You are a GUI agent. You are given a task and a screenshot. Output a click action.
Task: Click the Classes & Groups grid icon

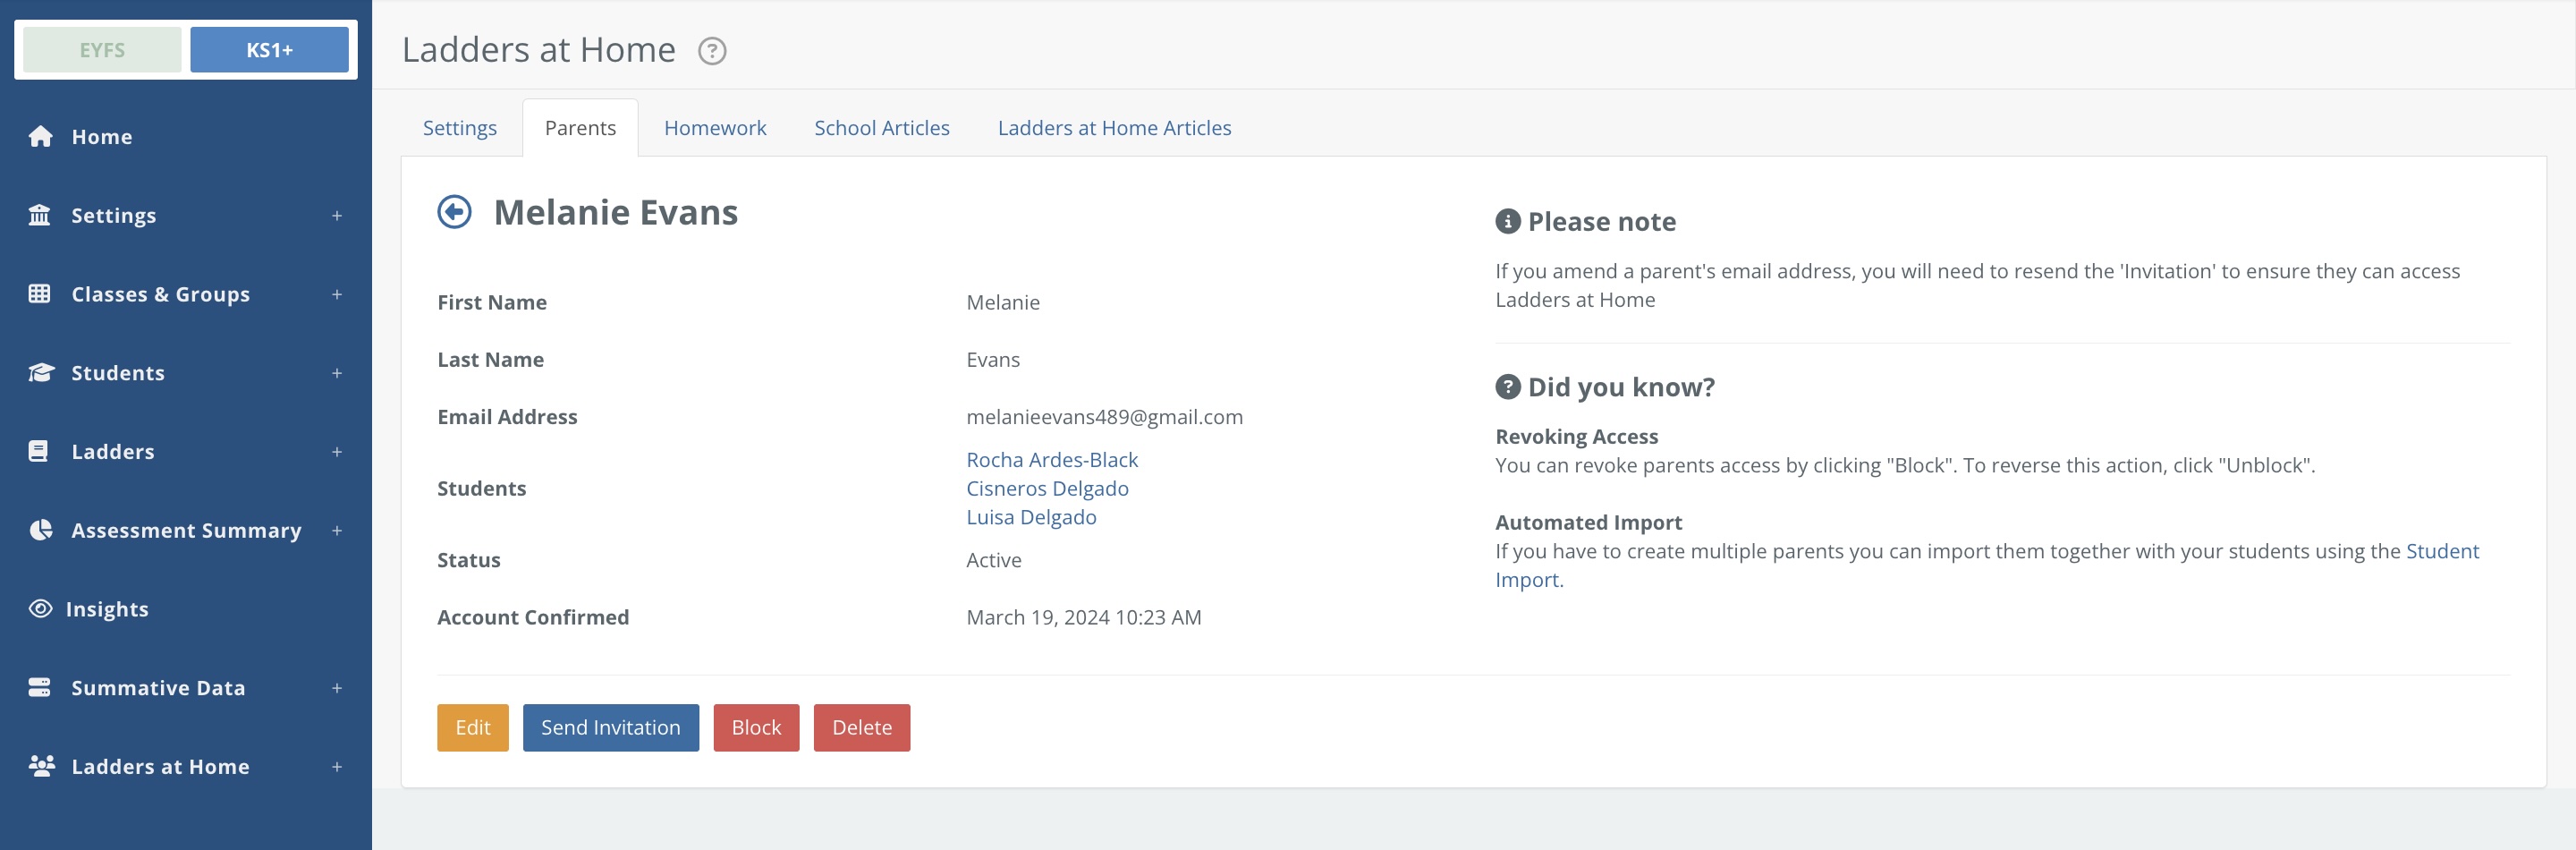point(40,294)
